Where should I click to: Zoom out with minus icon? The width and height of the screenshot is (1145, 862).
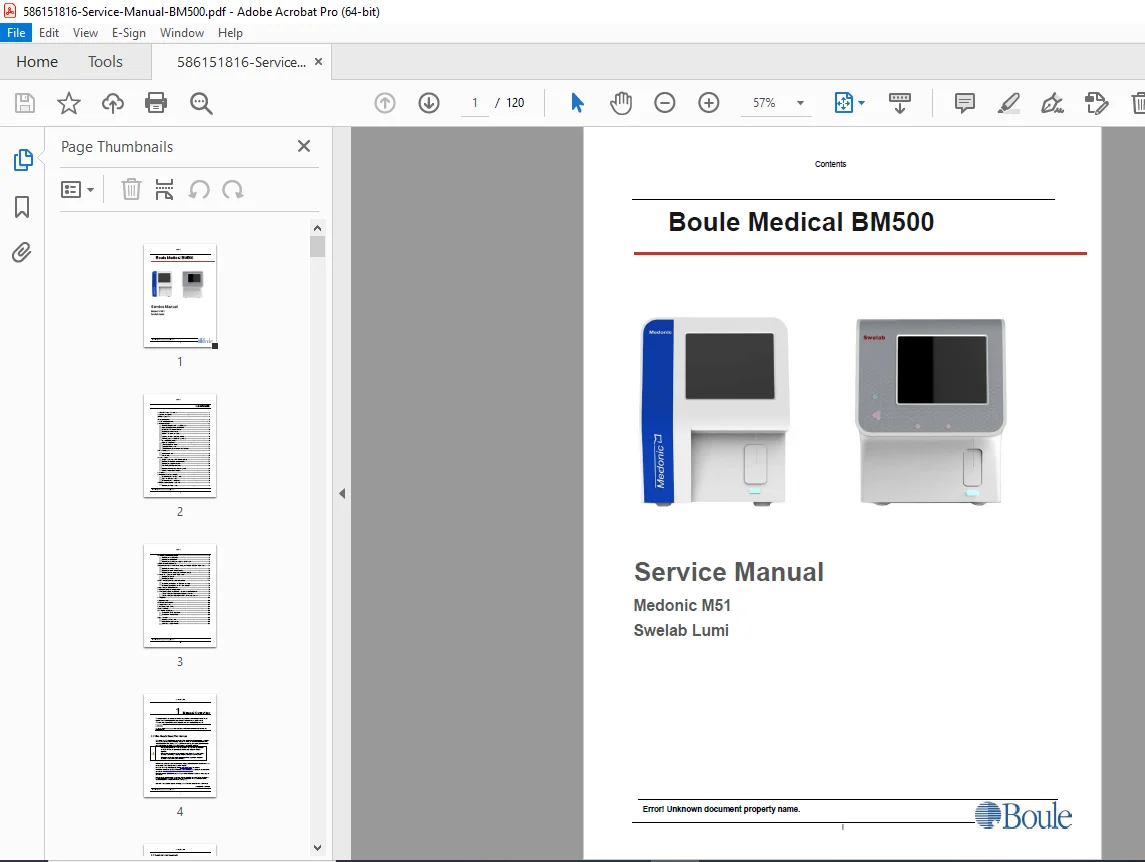pyautogui.click(x=665, y=103)
